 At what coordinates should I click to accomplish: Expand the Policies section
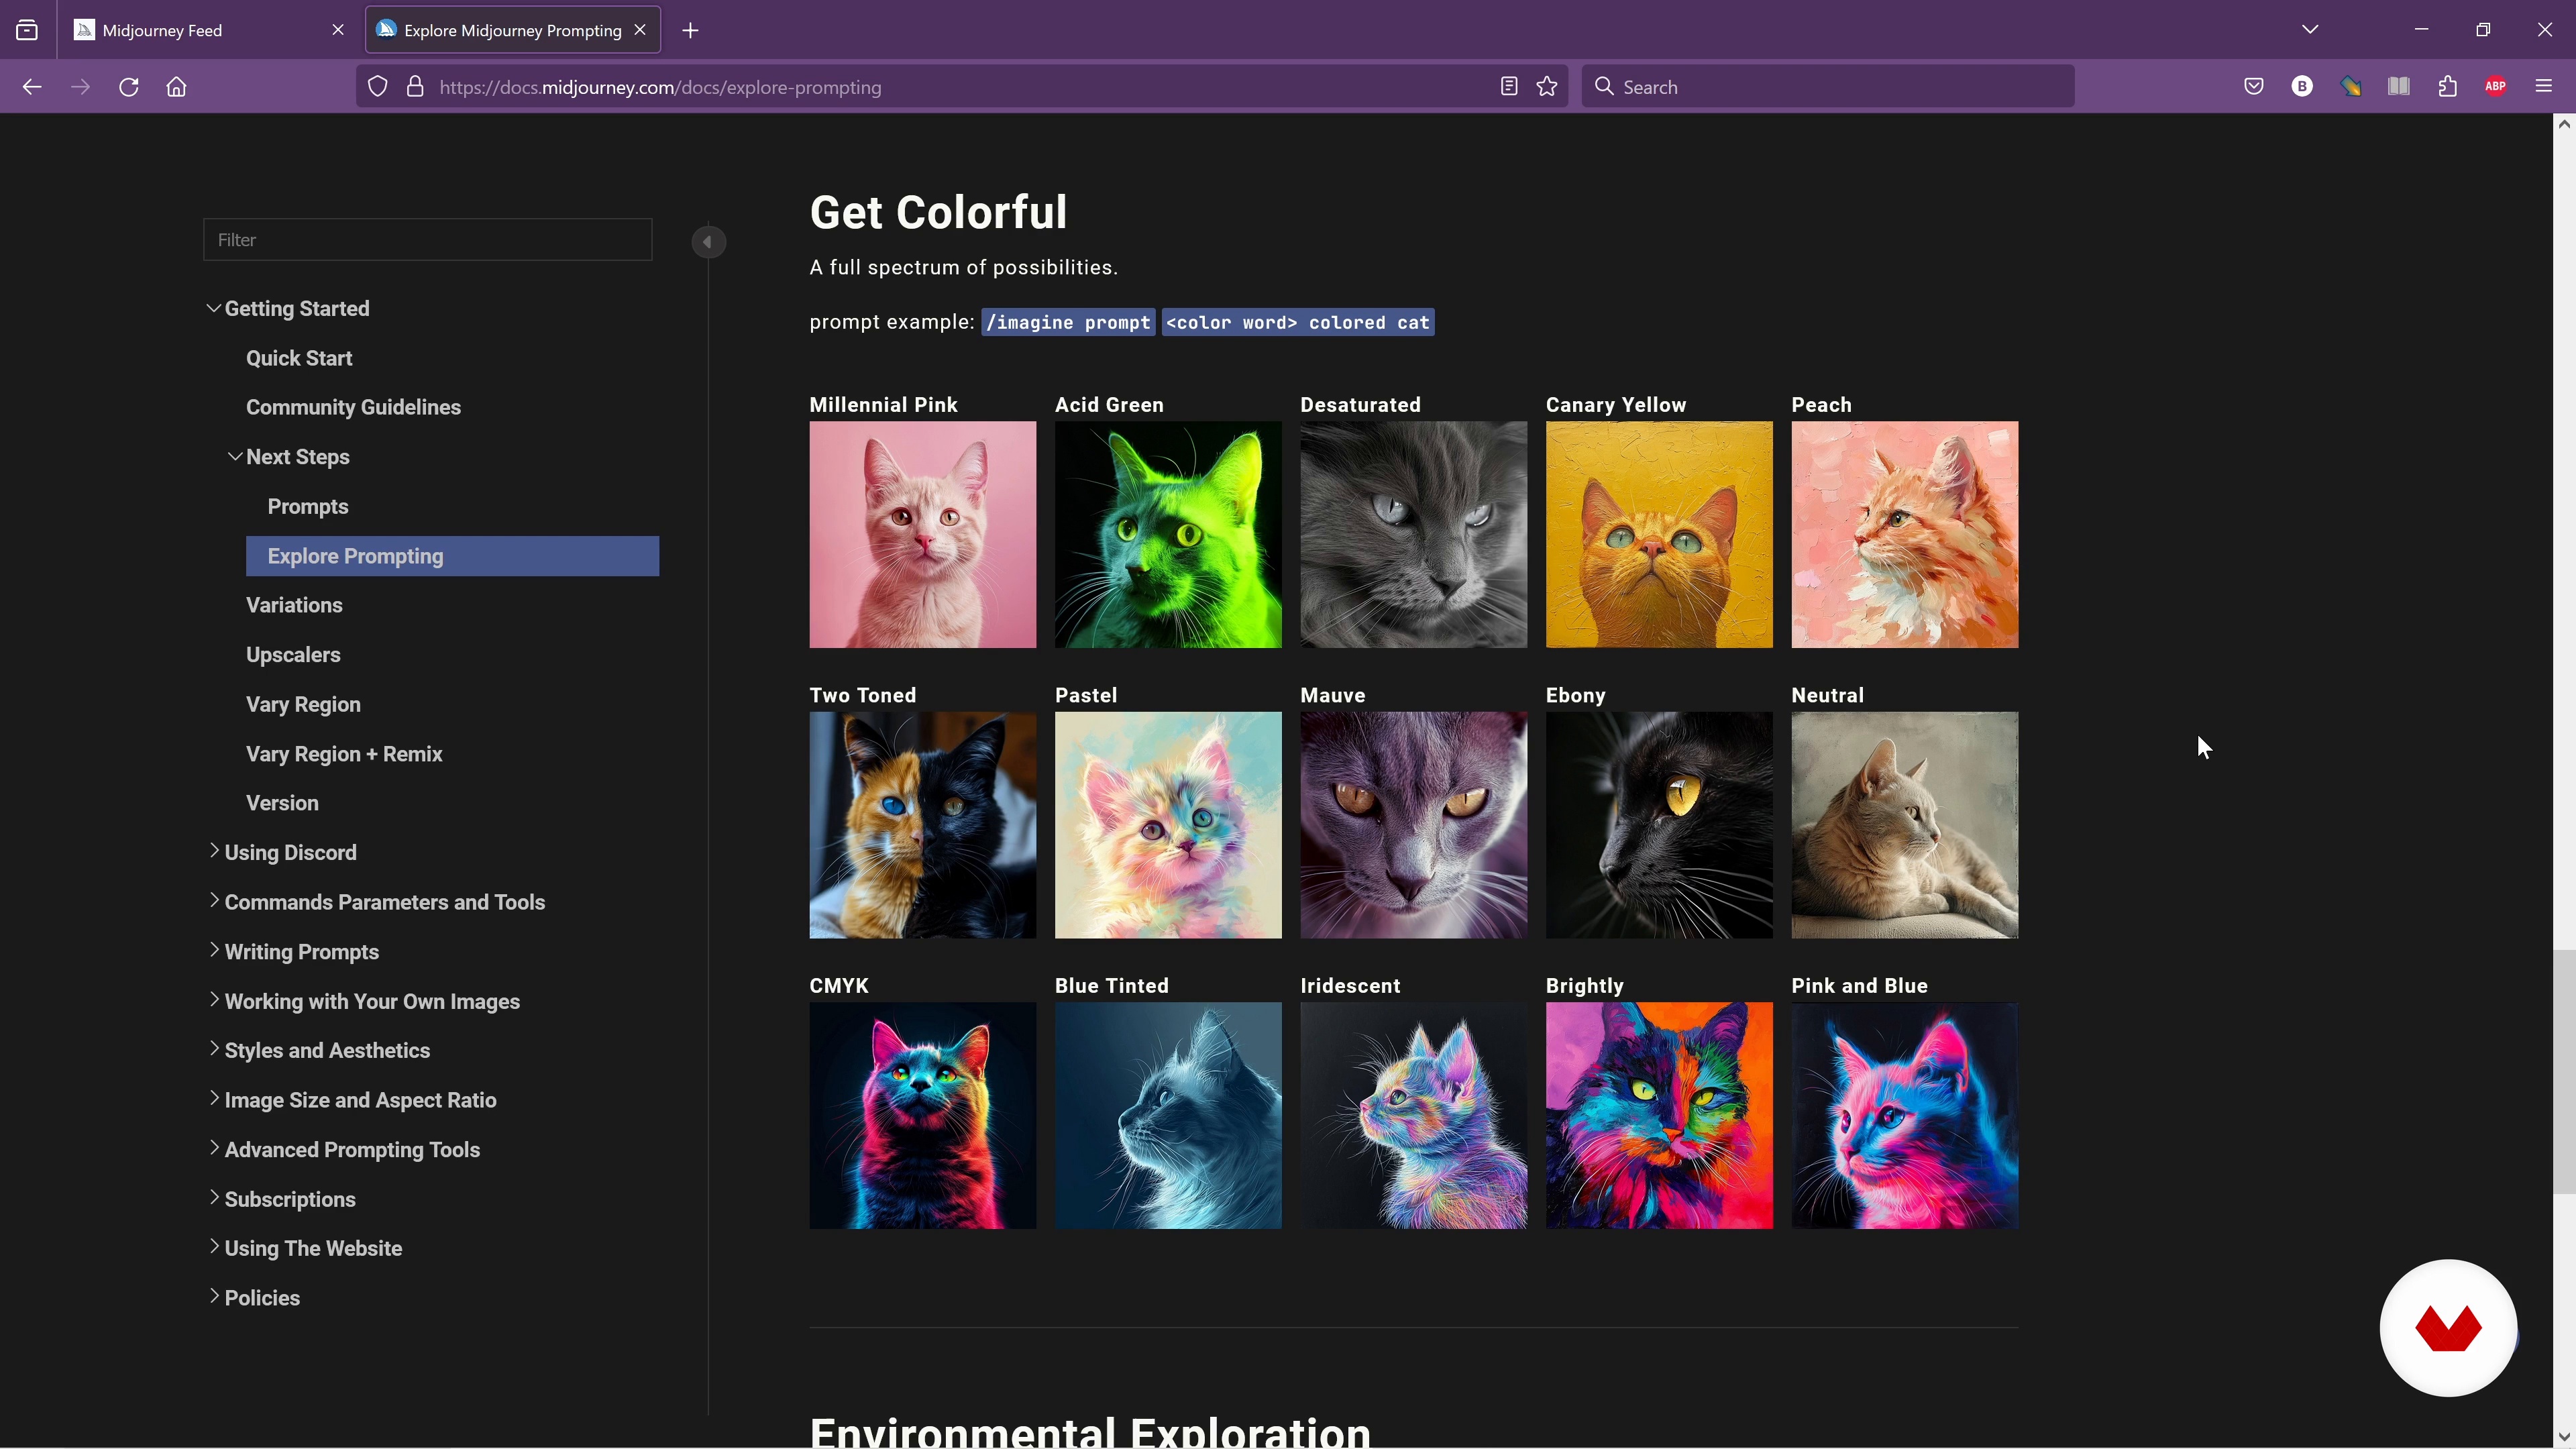pos(213,1297)
